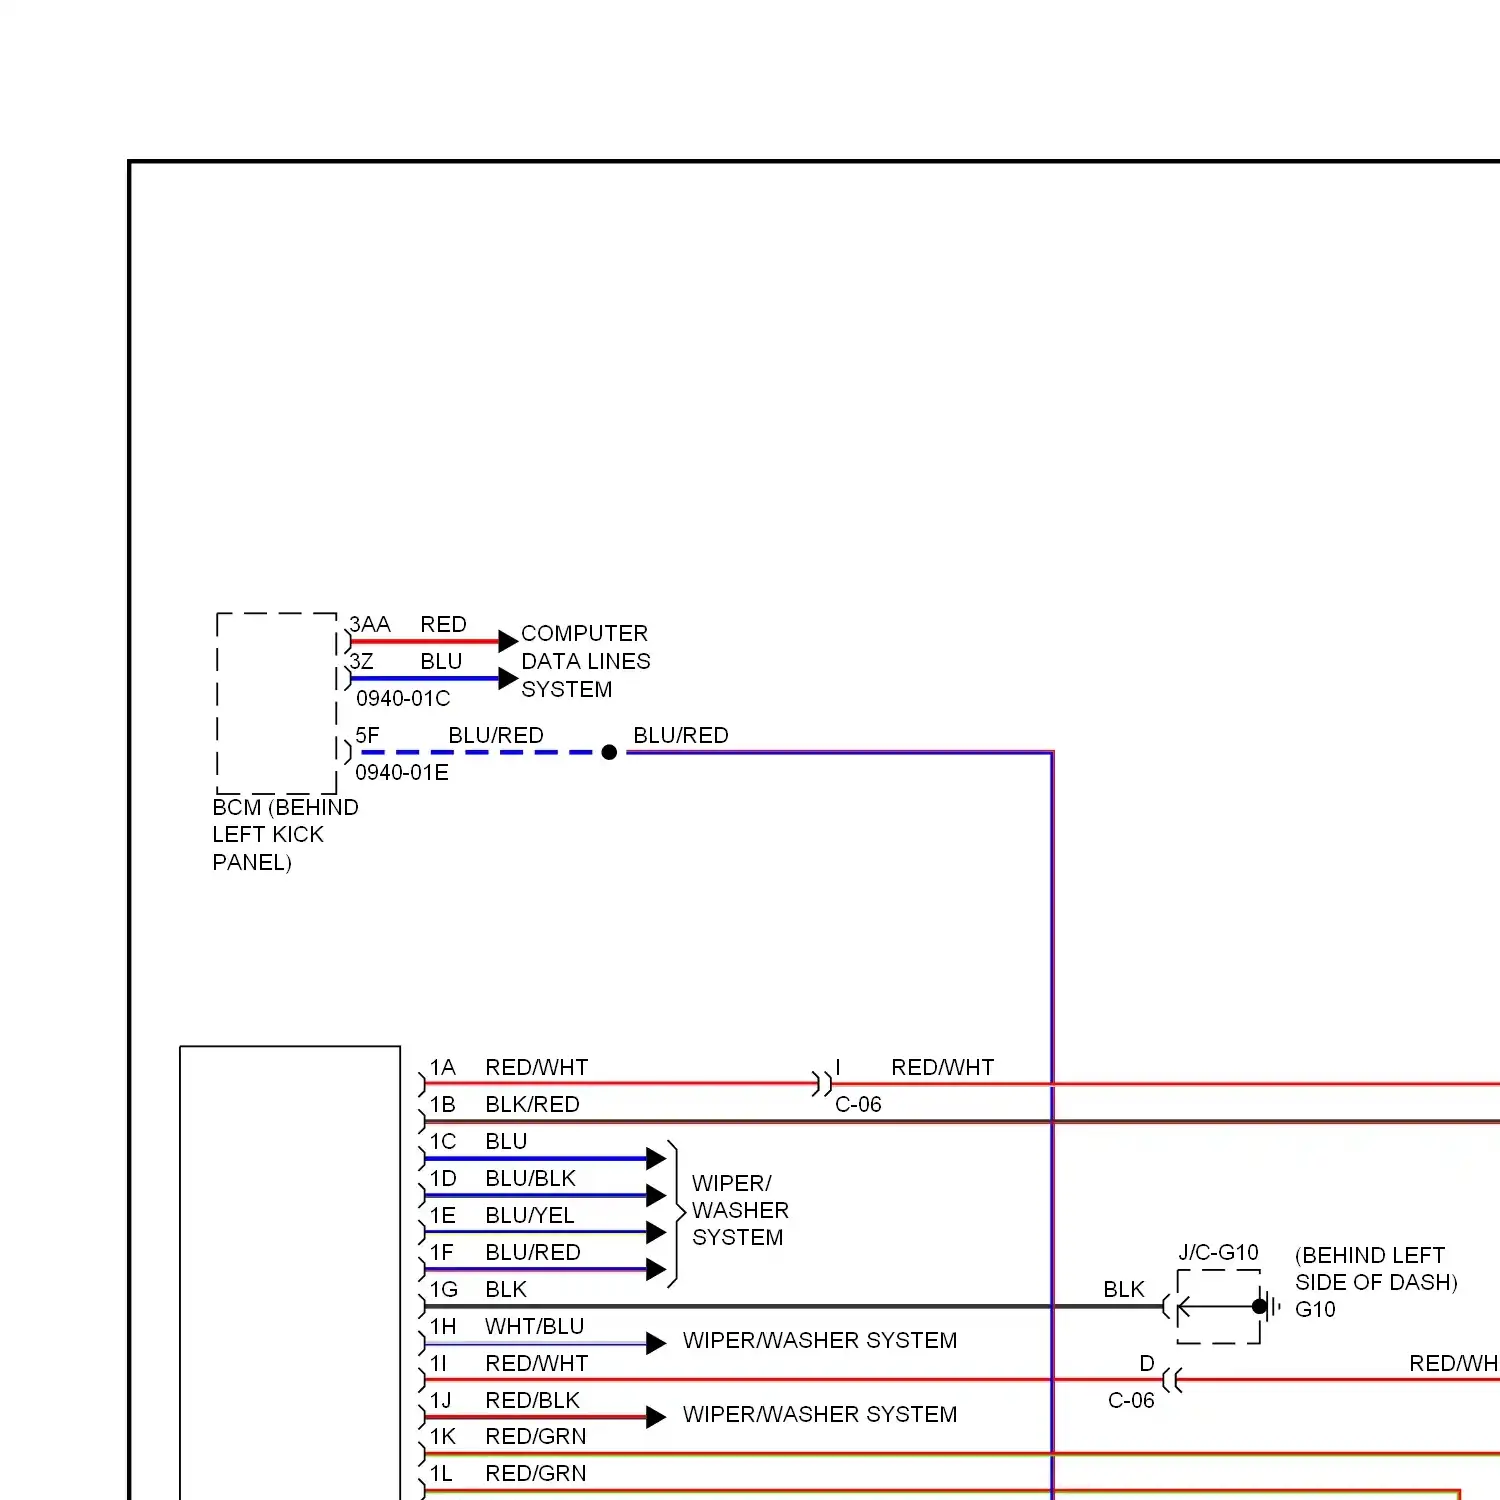Click the BLU/YEL label at 1E
1500x1500 pixels.
coord(530,1216)
